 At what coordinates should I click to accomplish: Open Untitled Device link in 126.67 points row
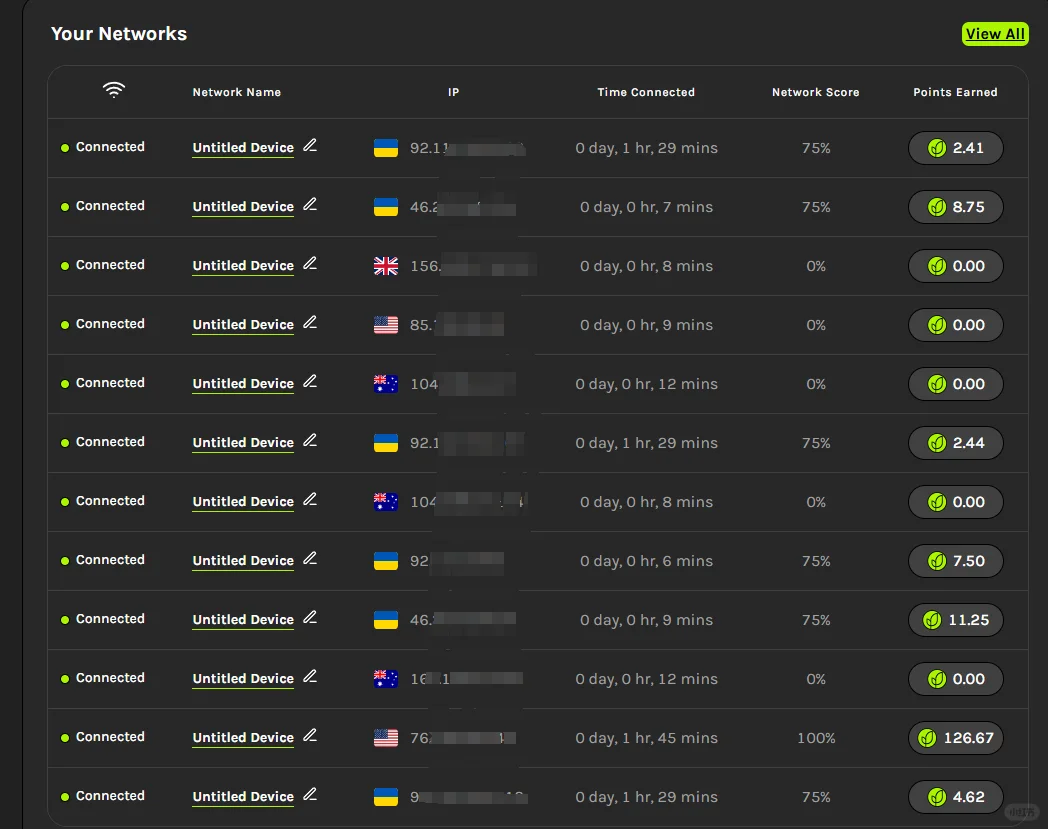[243, 737]
